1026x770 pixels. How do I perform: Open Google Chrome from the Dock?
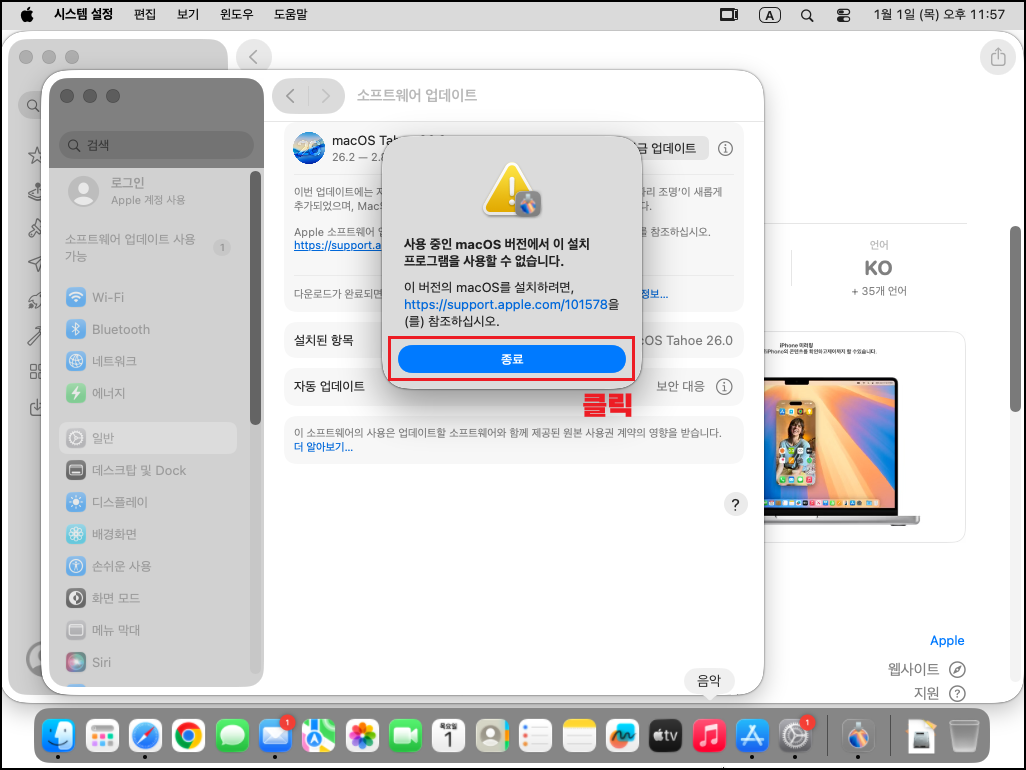point(188,736)
